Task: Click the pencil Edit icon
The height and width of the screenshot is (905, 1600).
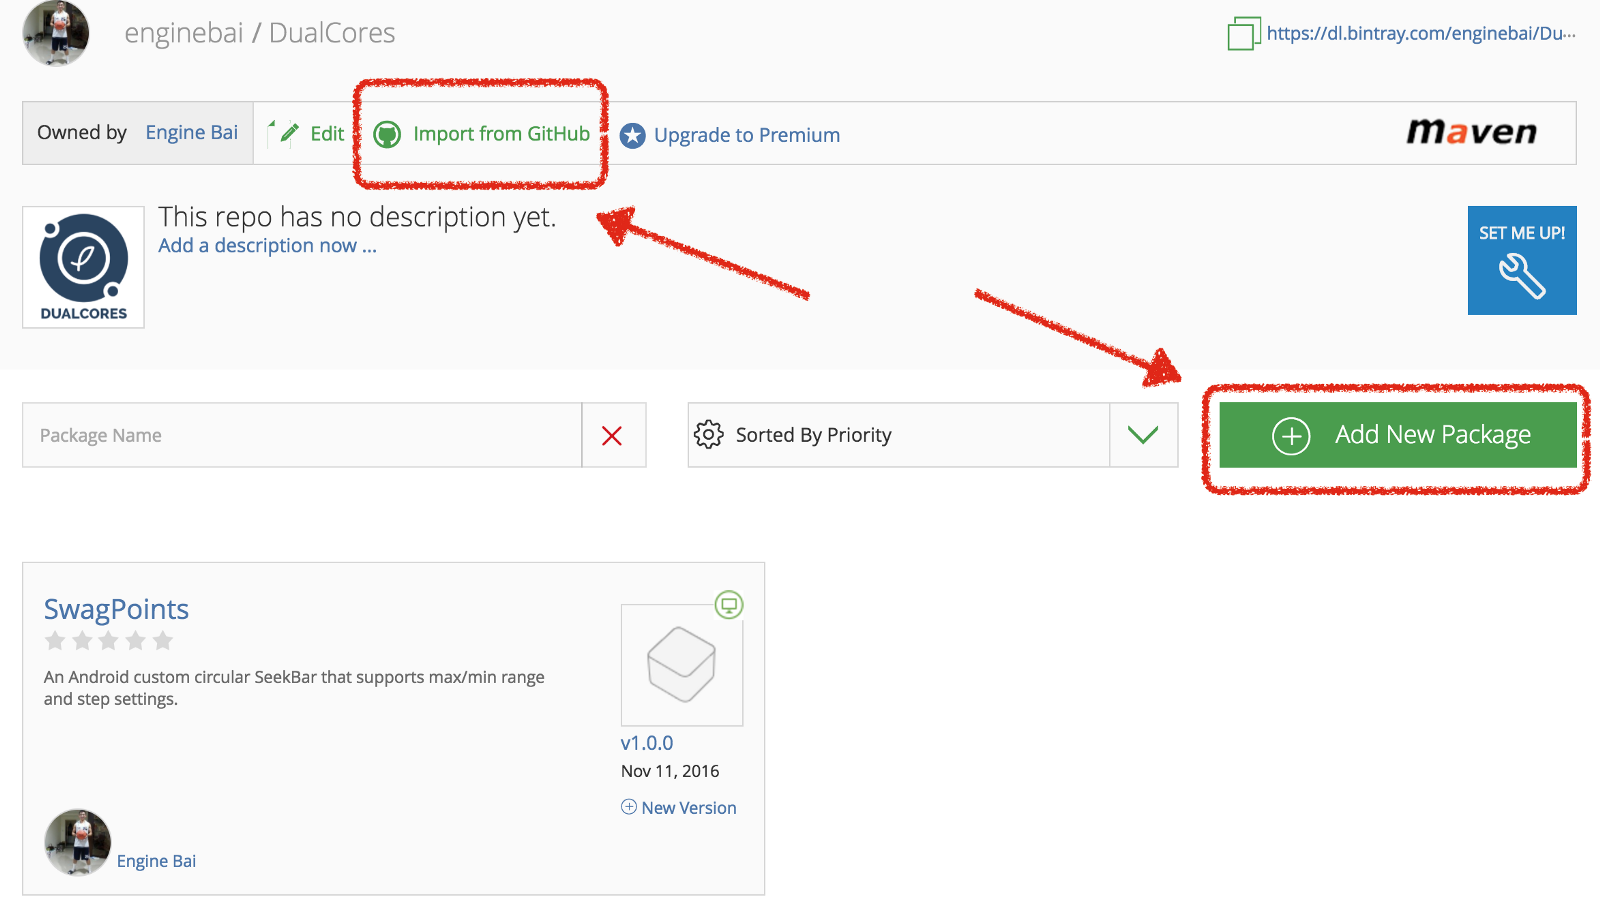Action: 285,133
